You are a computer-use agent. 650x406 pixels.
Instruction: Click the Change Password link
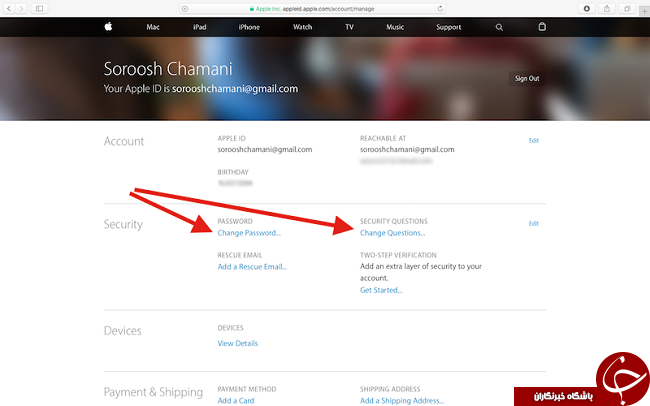249,233
